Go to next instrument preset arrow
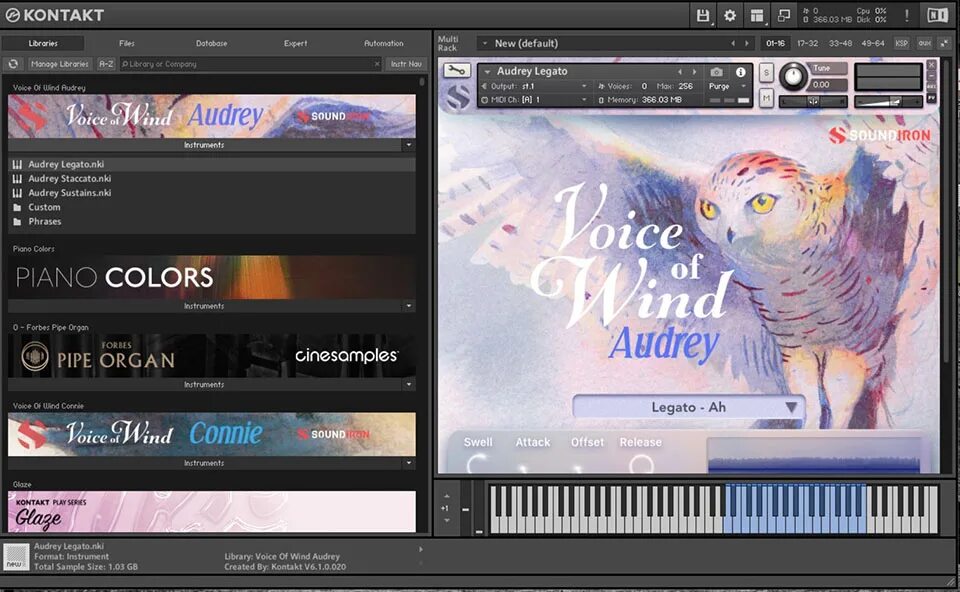960x592 pixels. coord(694,72)
